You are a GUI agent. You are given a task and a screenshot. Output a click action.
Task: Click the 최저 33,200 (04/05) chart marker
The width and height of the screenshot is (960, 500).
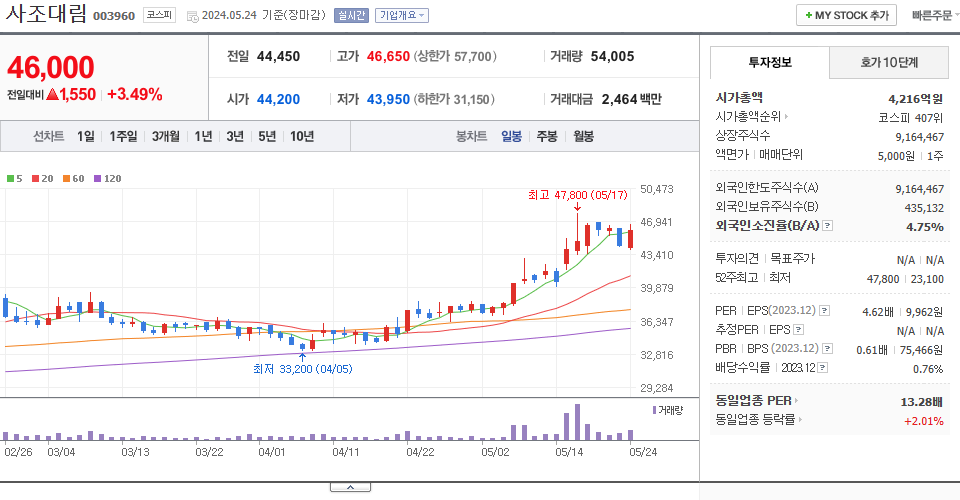302,369
